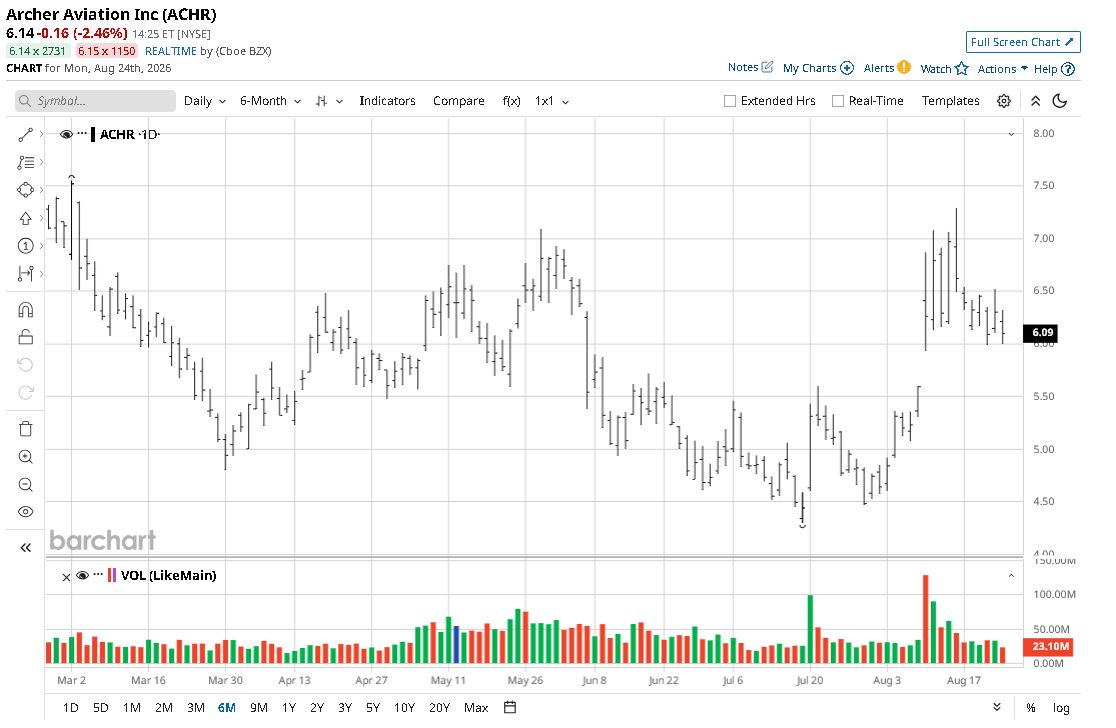Choose the arrow annotation tool
Screen dimensions: 1116x728
coord(26,218)
